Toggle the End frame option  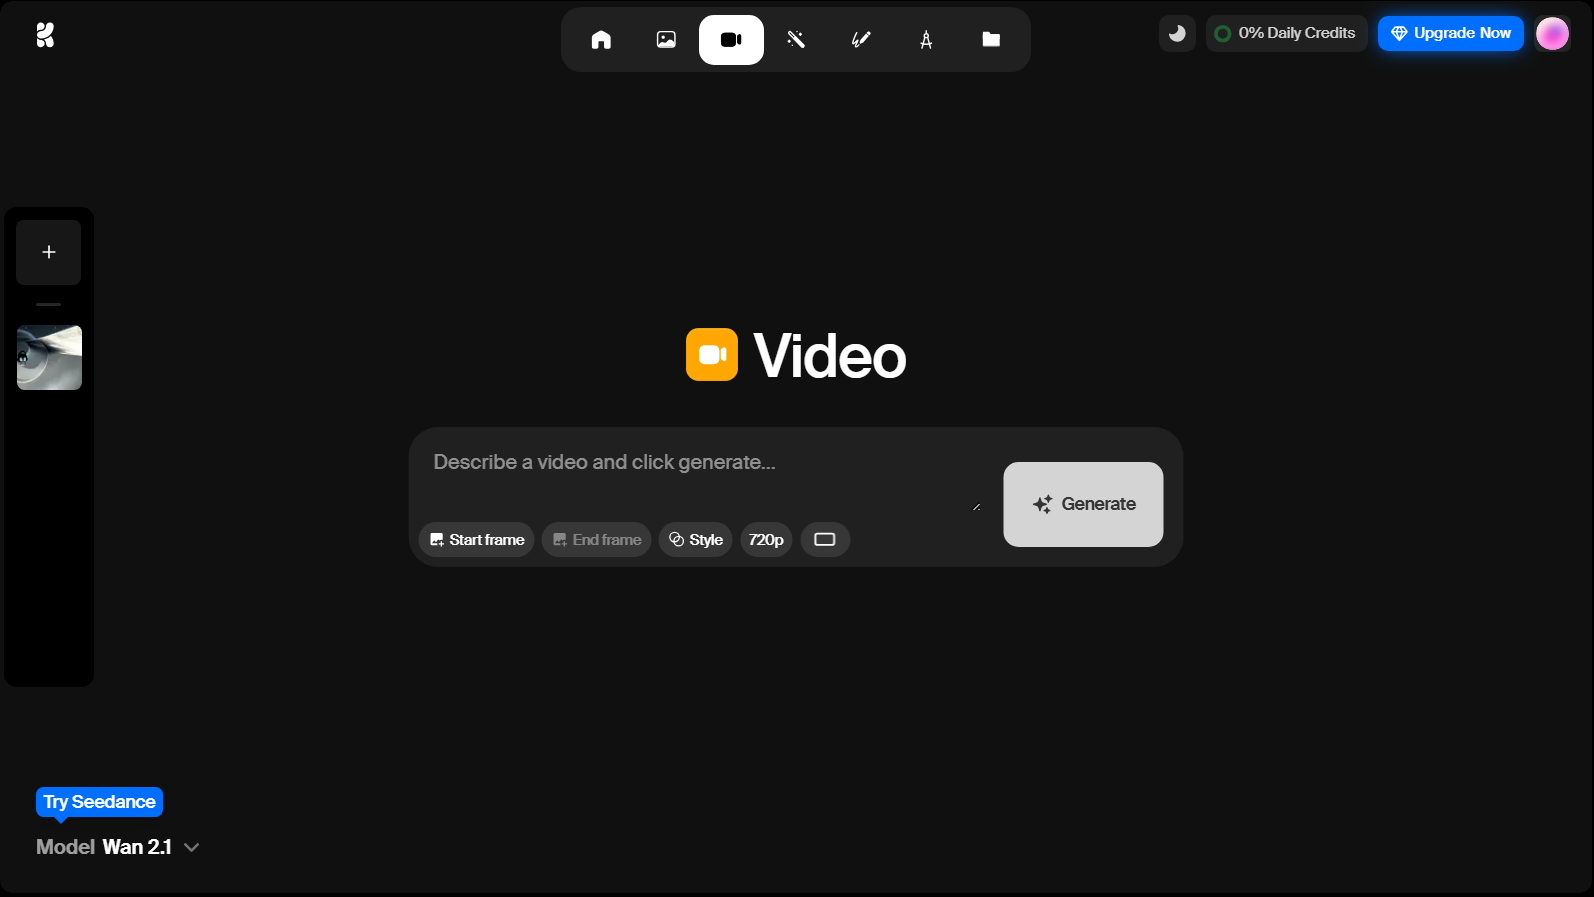click(597, 540)
